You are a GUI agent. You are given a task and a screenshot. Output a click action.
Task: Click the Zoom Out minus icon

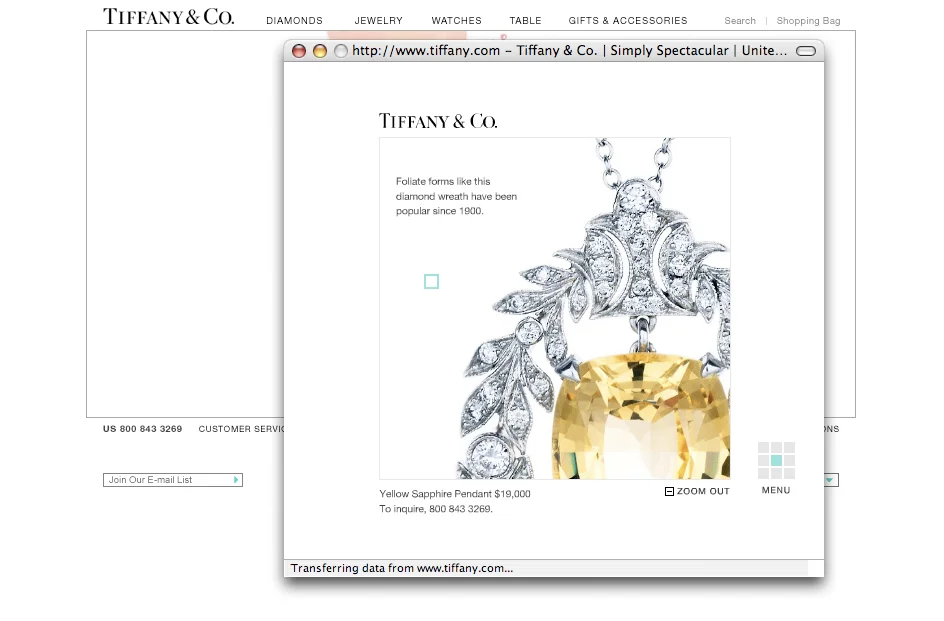(669, 491)
